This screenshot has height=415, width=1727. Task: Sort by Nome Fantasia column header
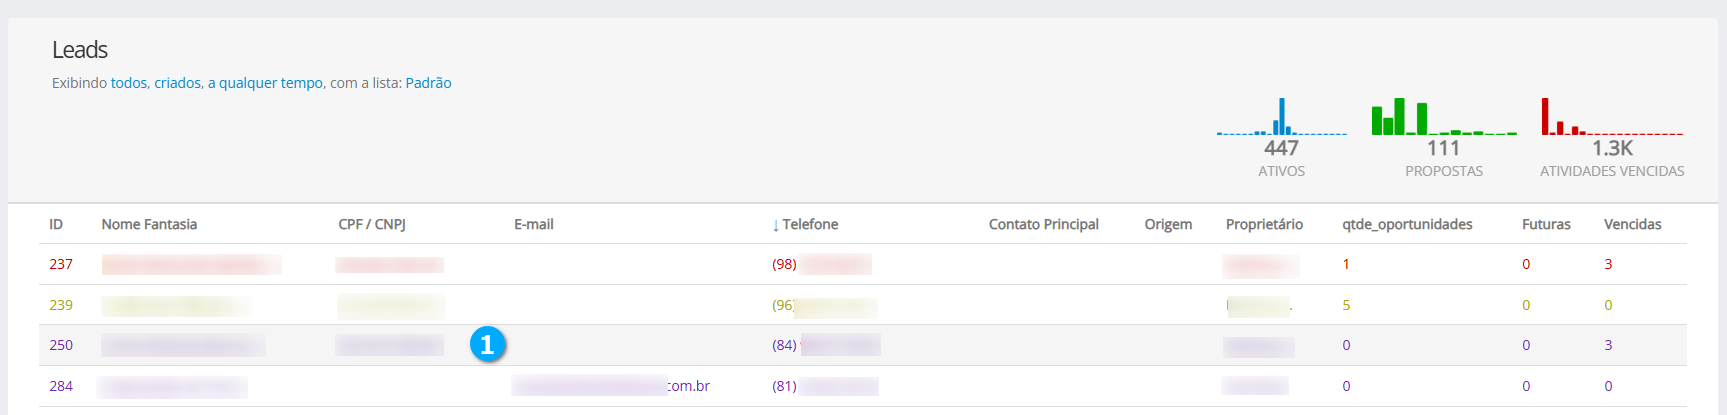(149, 224)
